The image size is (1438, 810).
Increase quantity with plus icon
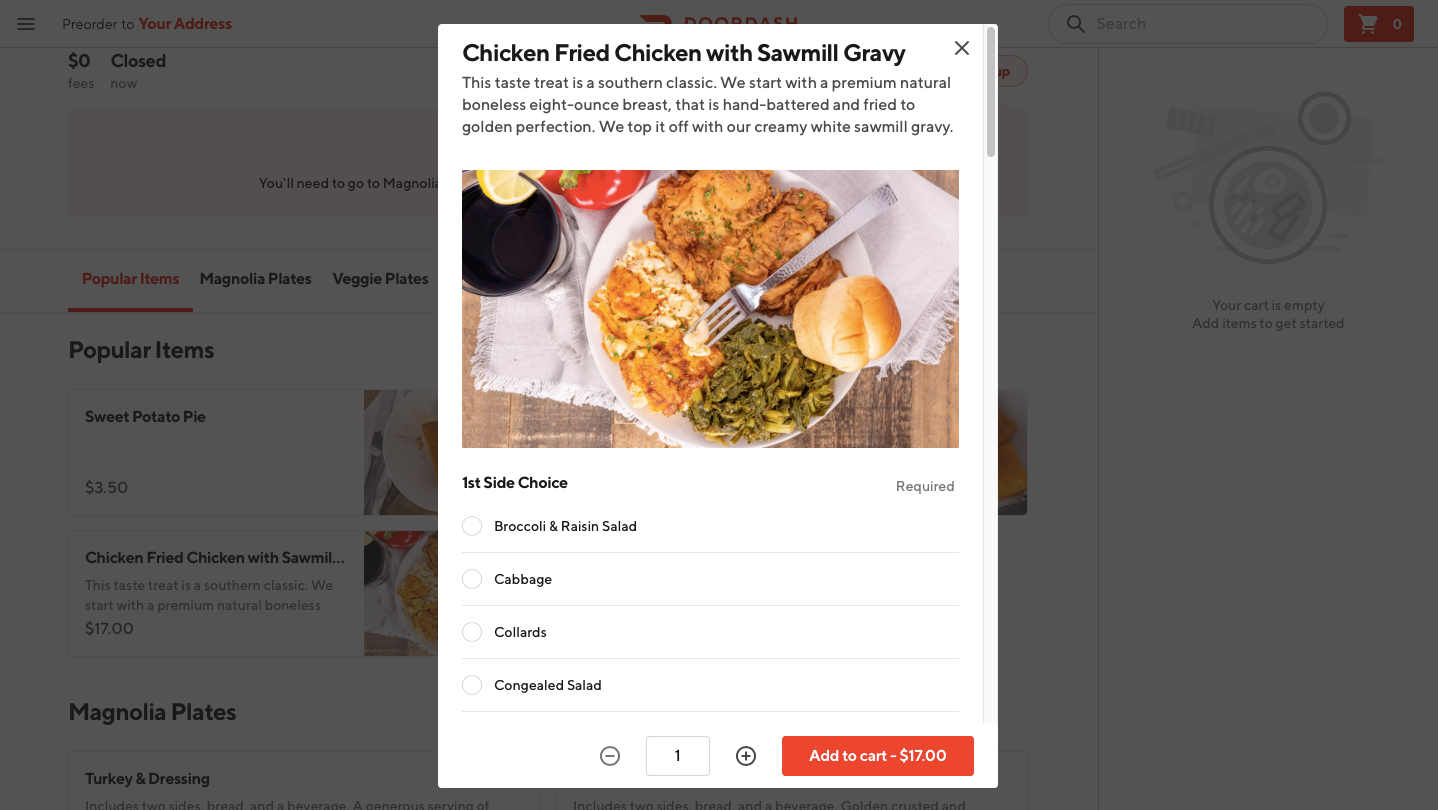pos(746,756)
